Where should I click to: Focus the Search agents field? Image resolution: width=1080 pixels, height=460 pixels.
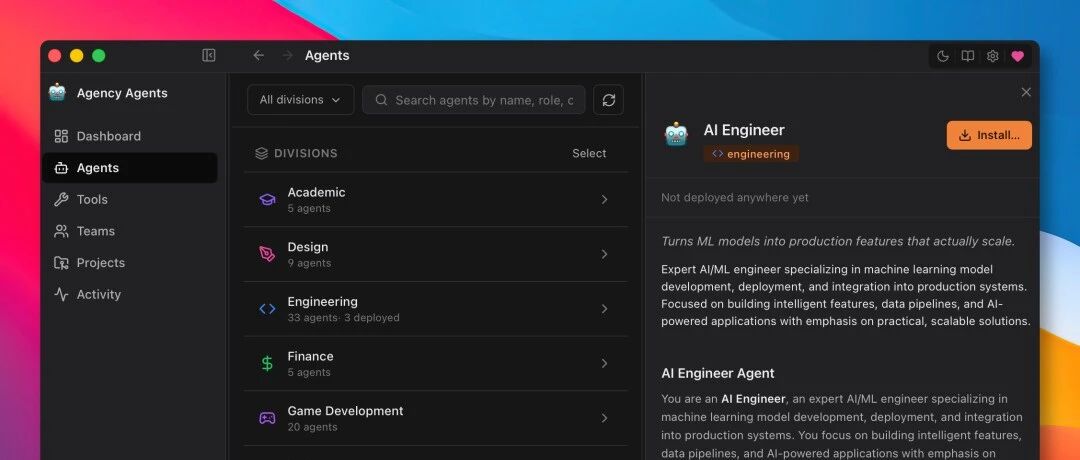point(474,100)
